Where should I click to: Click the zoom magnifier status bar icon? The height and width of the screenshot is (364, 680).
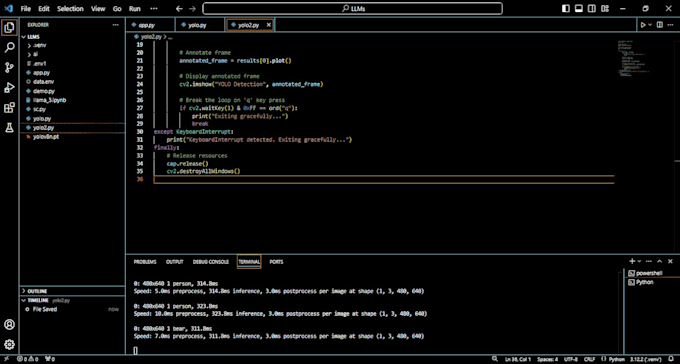click(495, 359)
